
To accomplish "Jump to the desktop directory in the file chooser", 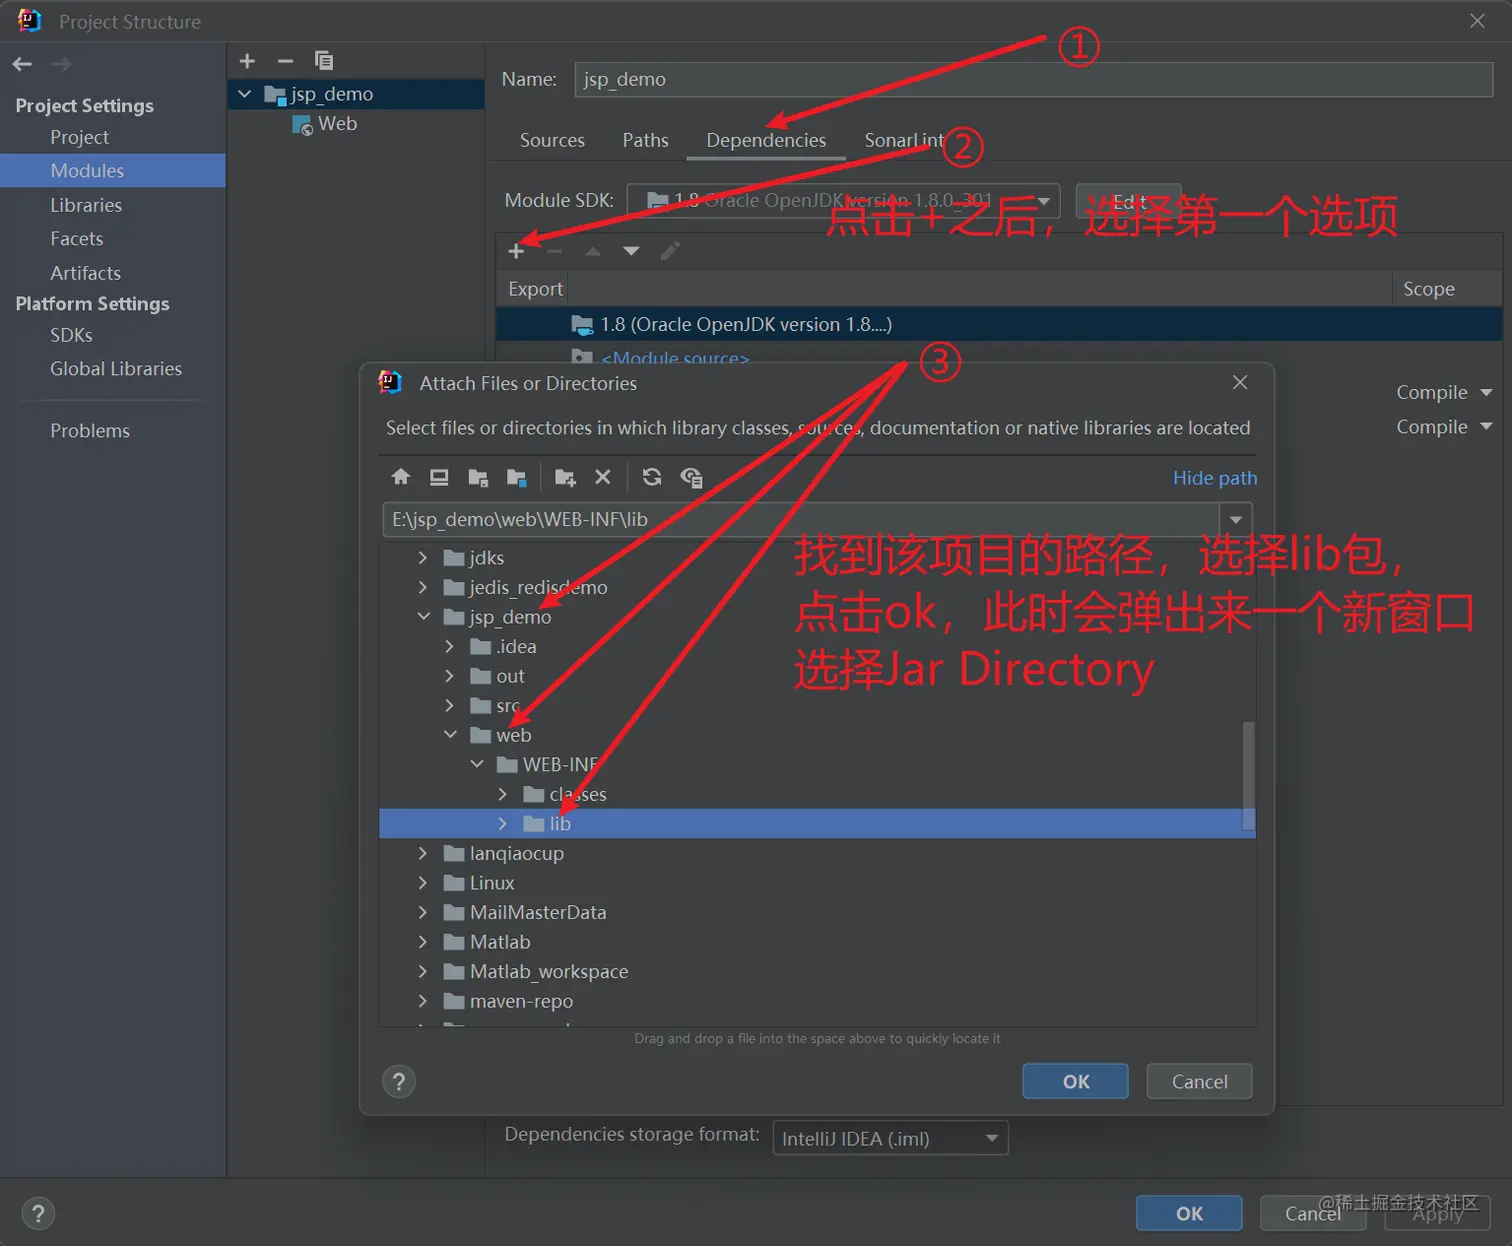I will (x=439, y=477).
